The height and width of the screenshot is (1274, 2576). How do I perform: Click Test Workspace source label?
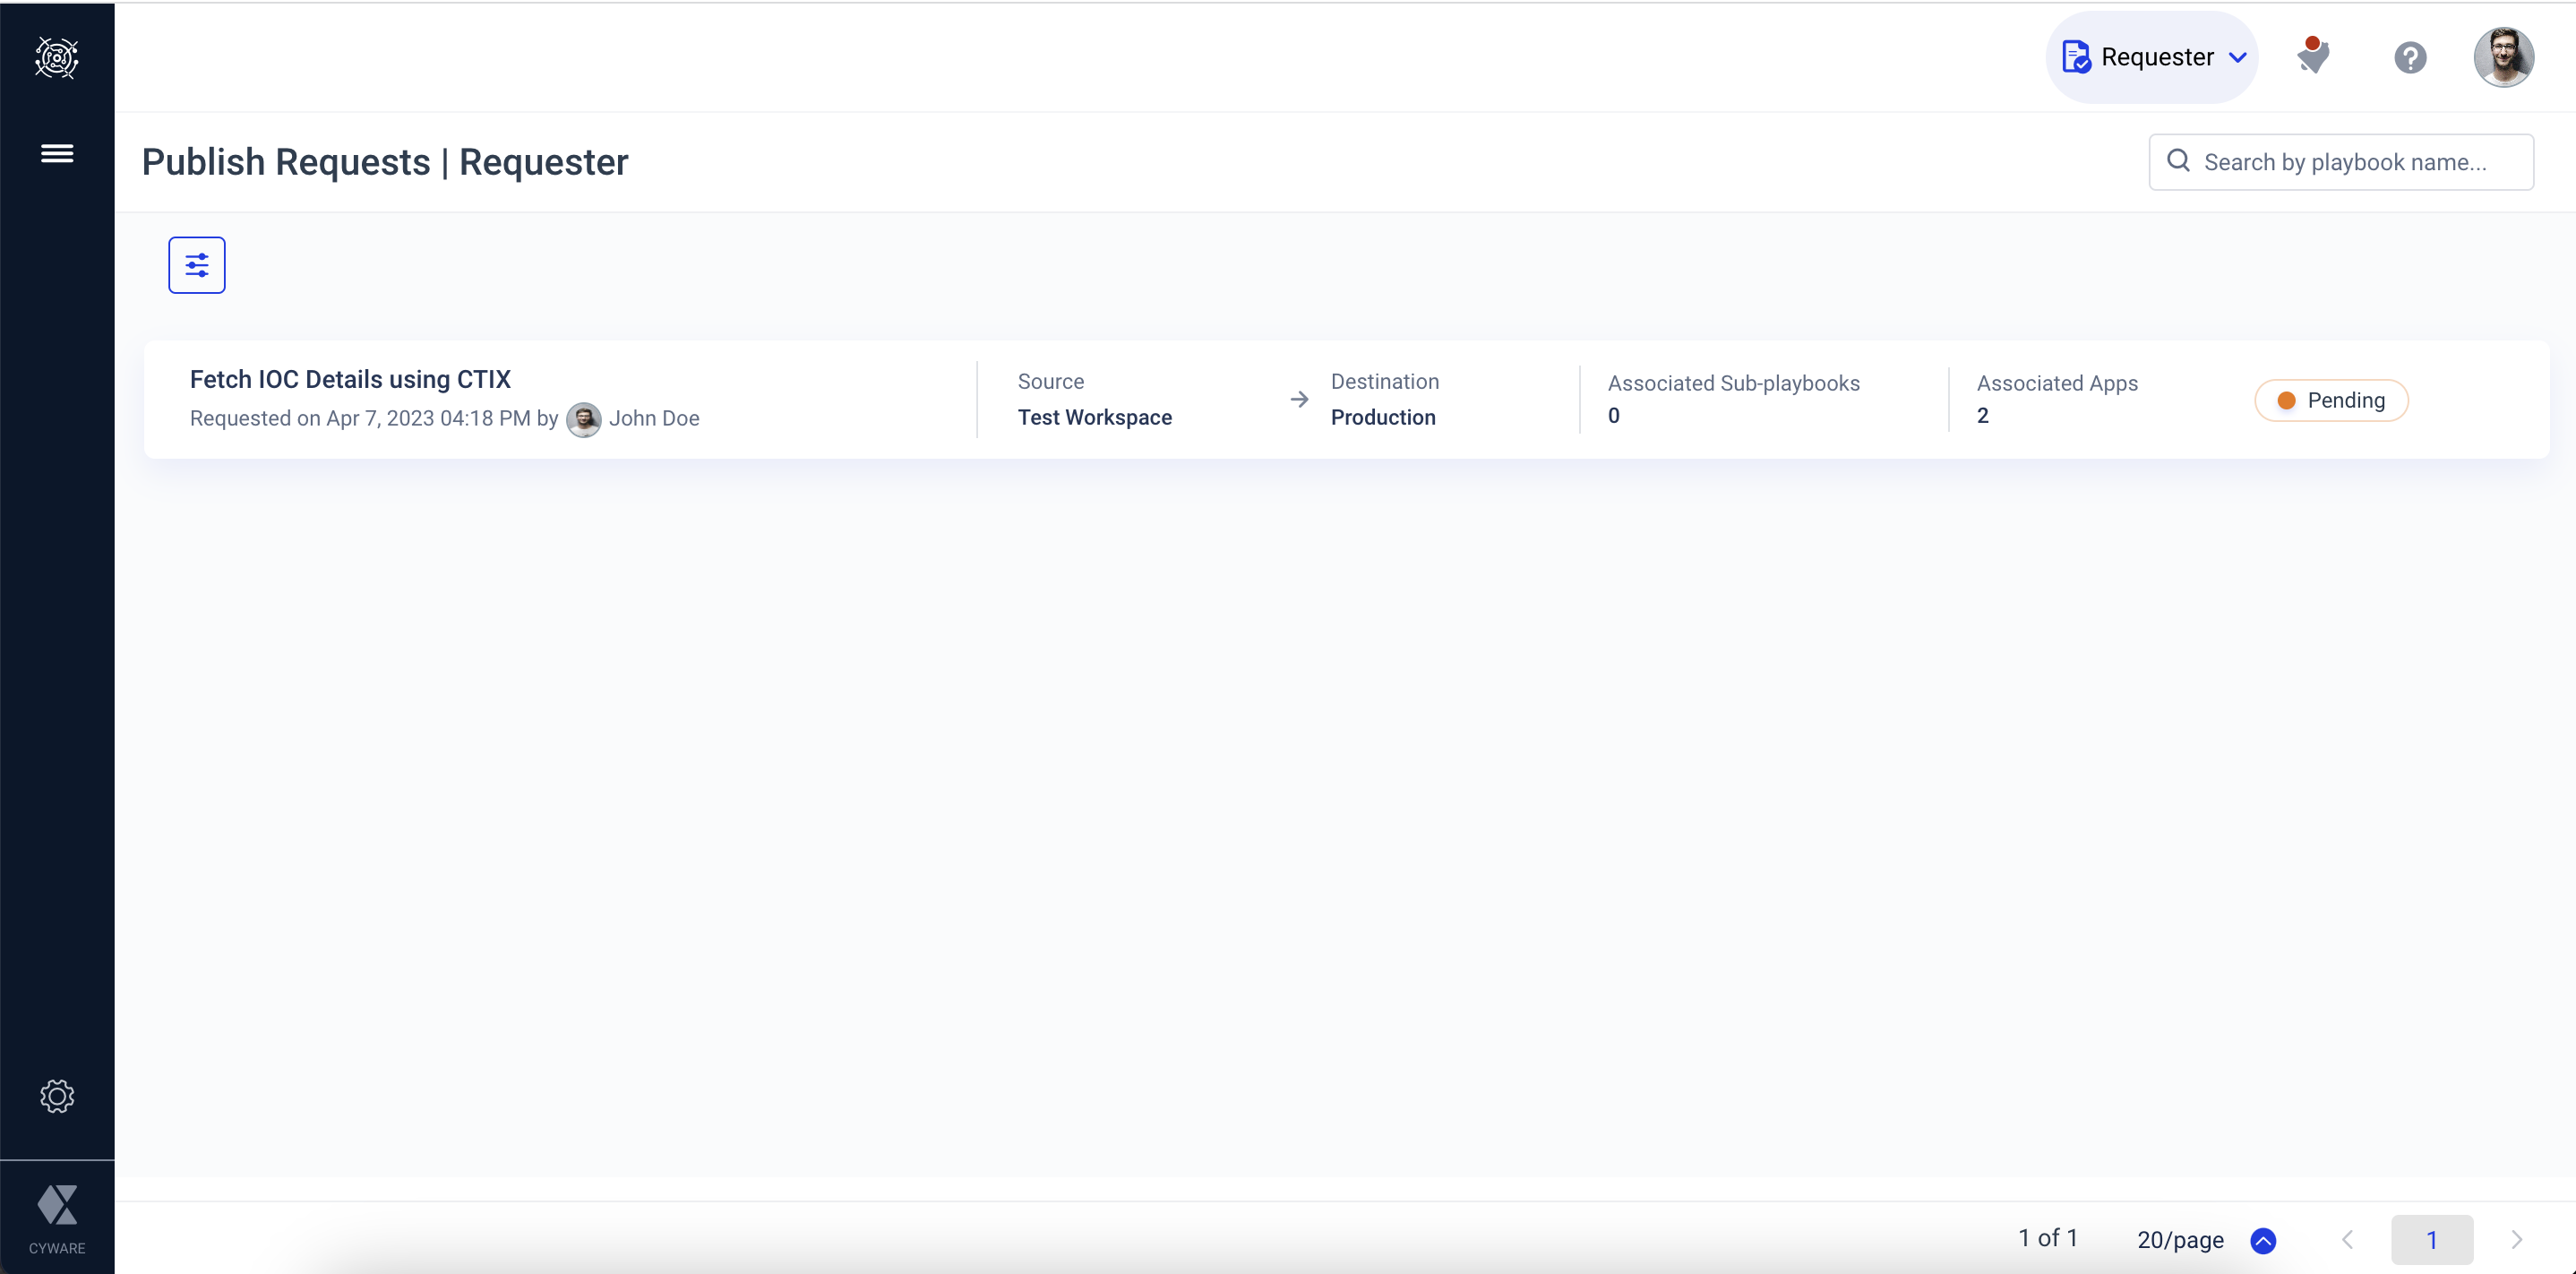(x=1093, y=416)
